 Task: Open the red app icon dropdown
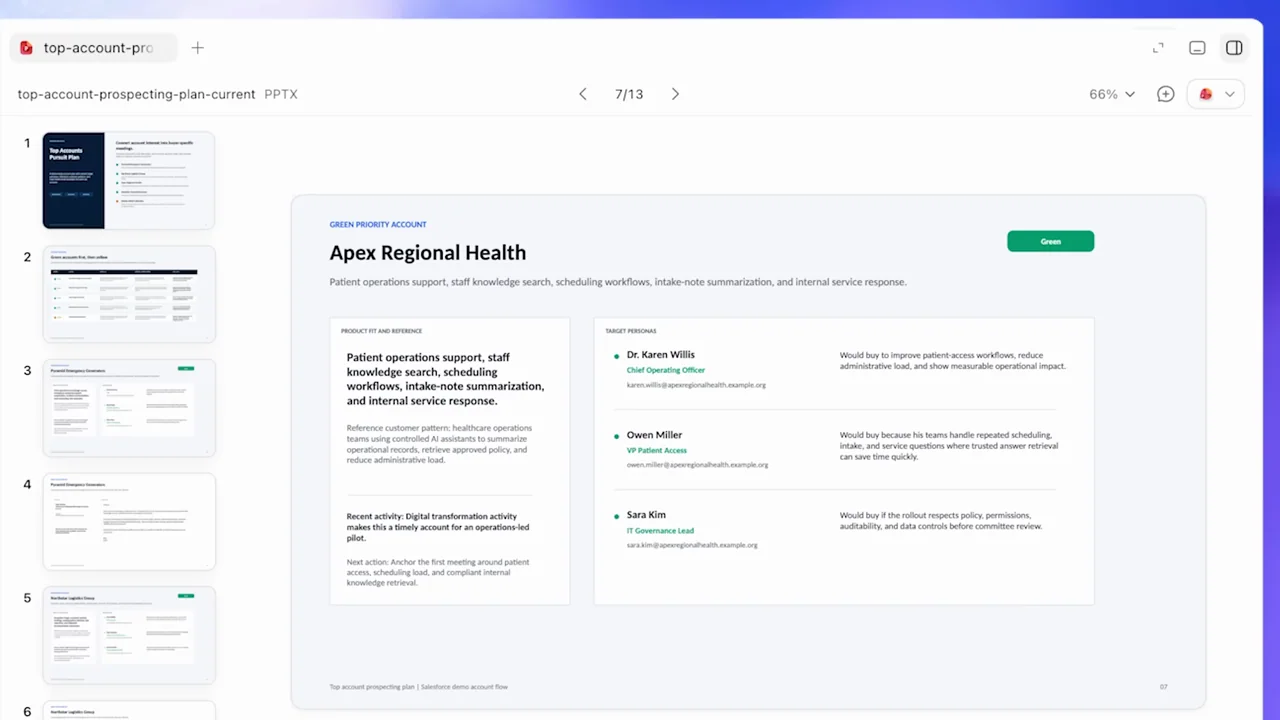[1216, 94]
